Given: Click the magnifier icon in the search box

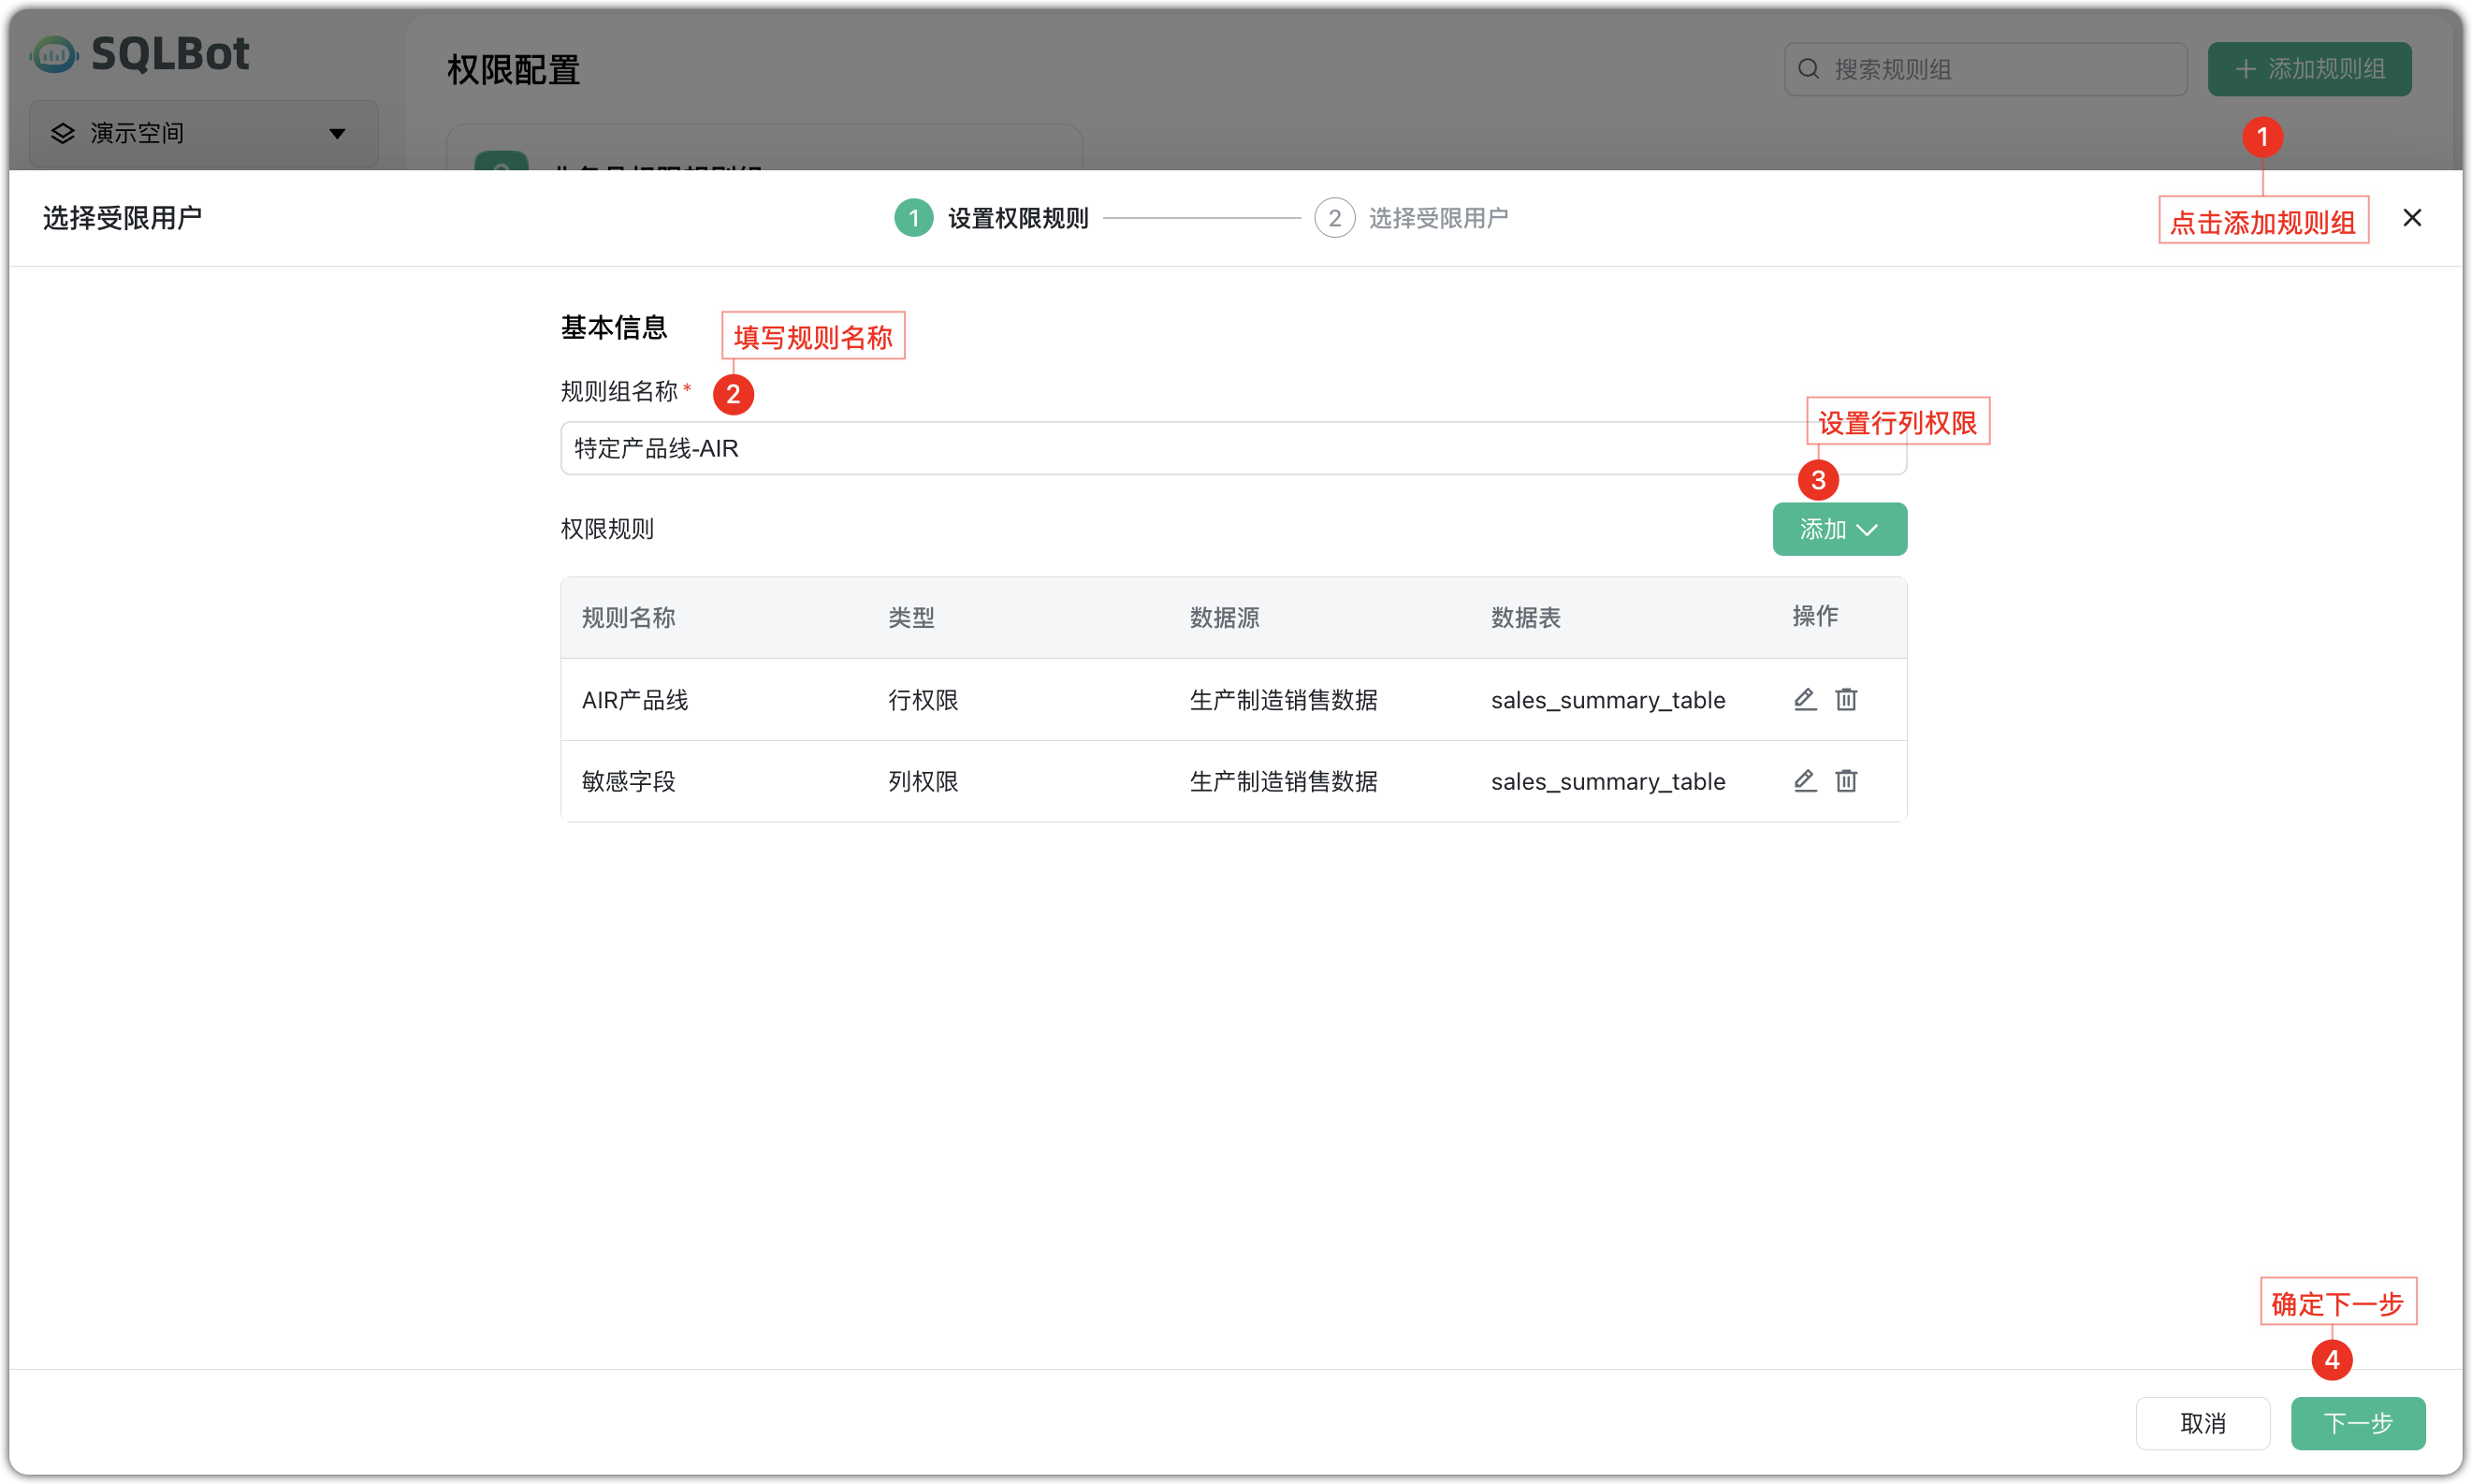Looking at the screenshot, I should point(1809,68).
